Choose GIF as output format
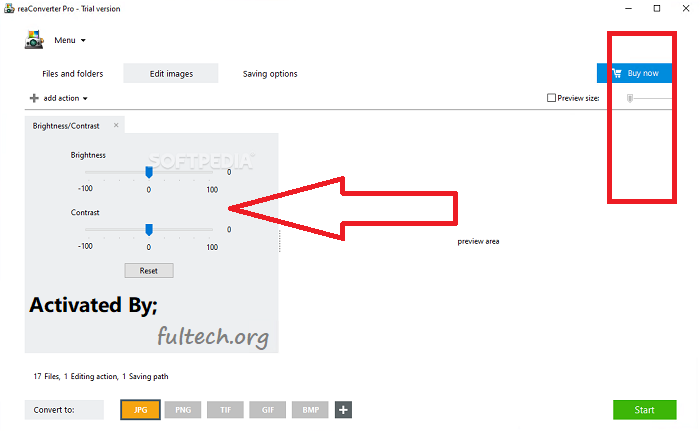700x431 pixels. click(x=268, y=410)
